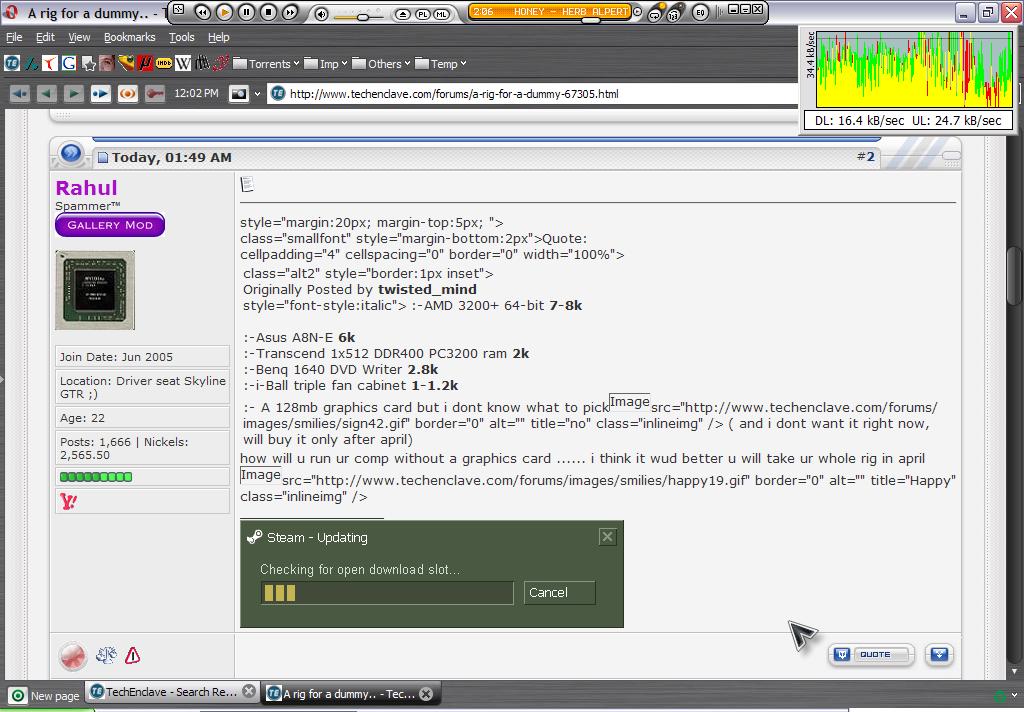Image resolution: width=1024 pixels, height=712 pixels.
Task: Open Rahul's user profile link
Action: click(86, 187)
